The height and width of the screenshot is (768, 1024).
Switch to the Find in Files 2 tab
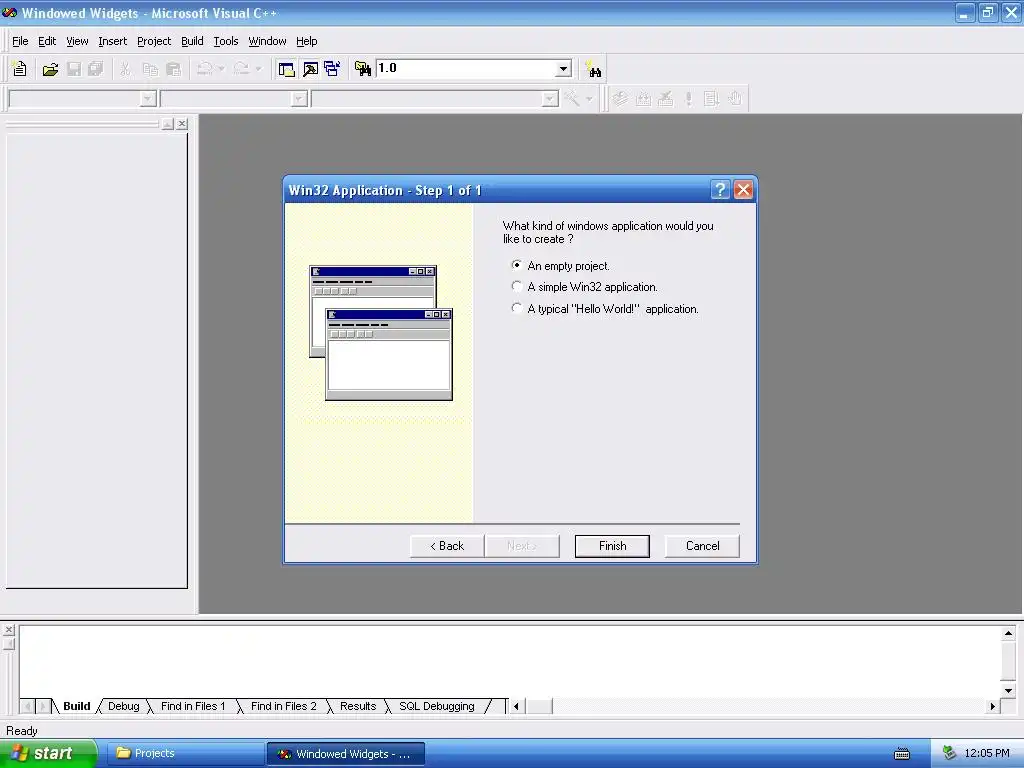click(x=283, y=706)
